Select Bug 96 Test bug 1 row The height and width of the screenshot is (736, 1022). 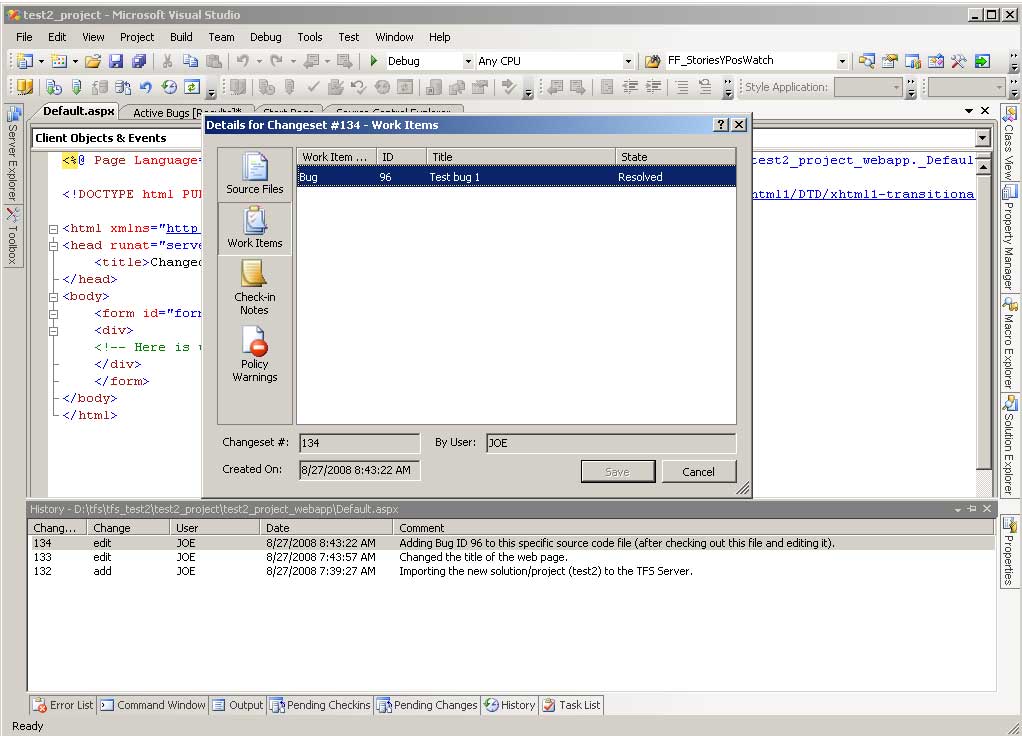click(516, 177)
